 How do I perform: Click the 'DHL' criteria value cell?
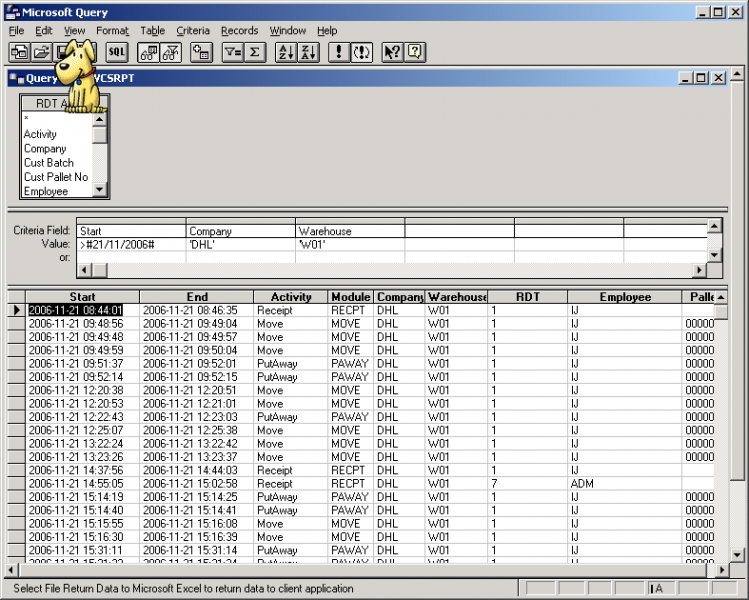240,245
